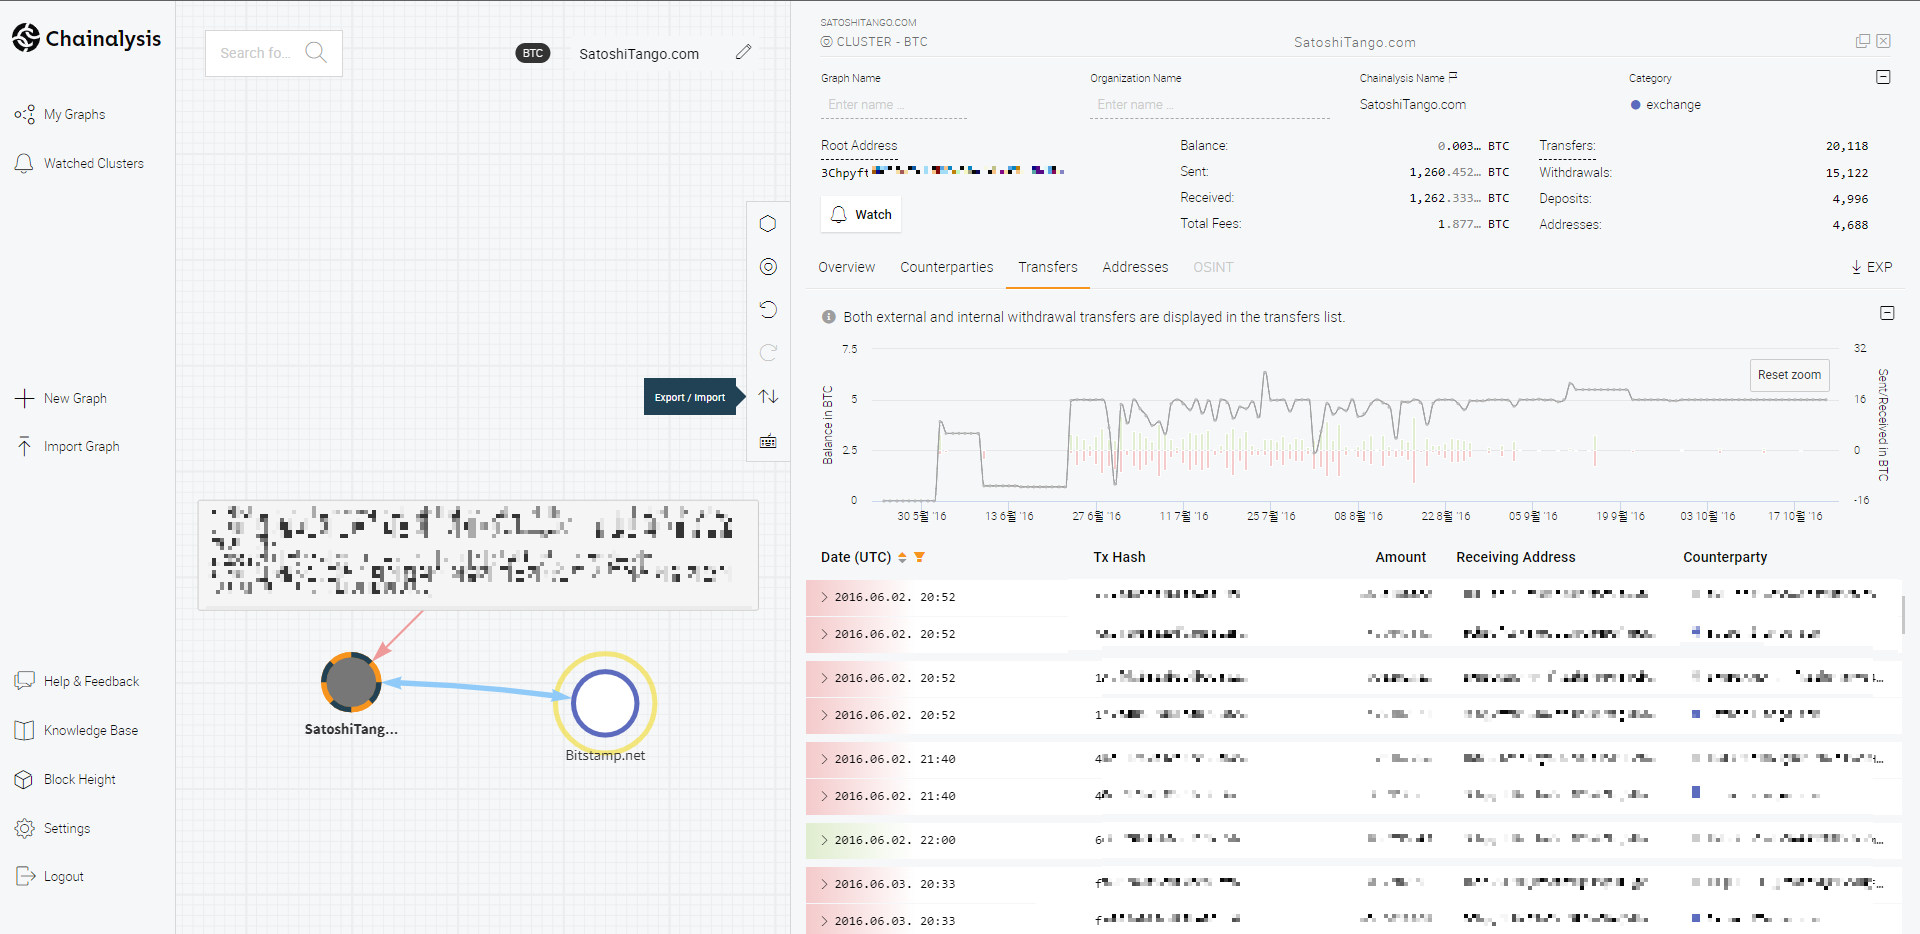Focus the Organization Name input field
Image resolution: width=1920 pixels, height=934 pixels.
[1209, 105]
